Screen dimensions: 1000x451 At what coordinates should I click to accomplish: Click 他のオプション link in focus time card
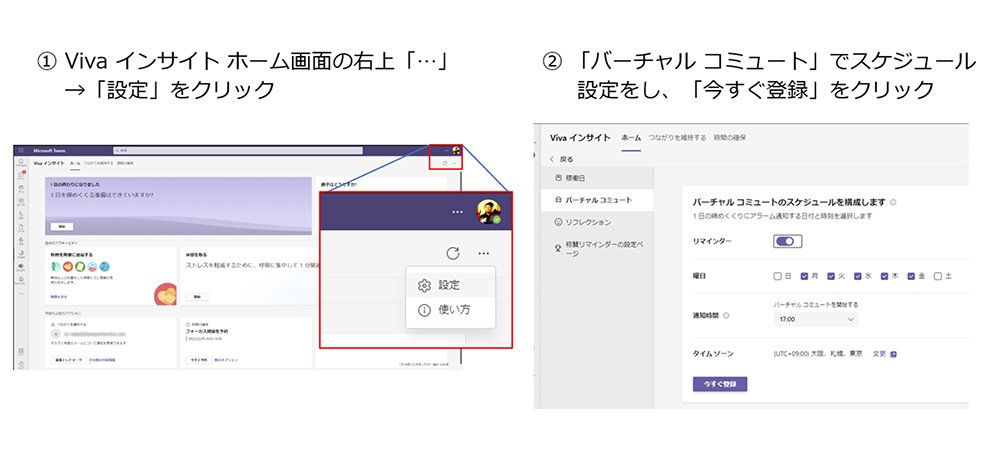pyautogui.click(x=226, y=360)
